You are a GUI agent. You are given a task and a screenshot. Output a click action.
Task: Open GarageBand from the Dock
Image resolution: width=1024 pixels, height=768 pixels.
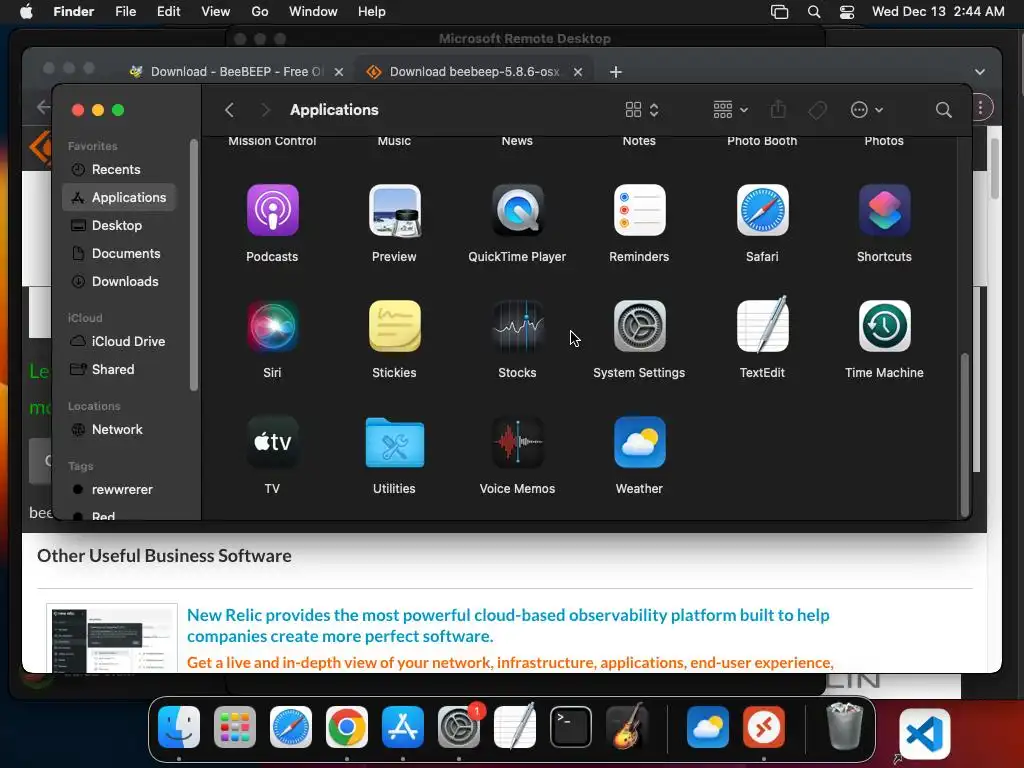coord(627,727)
